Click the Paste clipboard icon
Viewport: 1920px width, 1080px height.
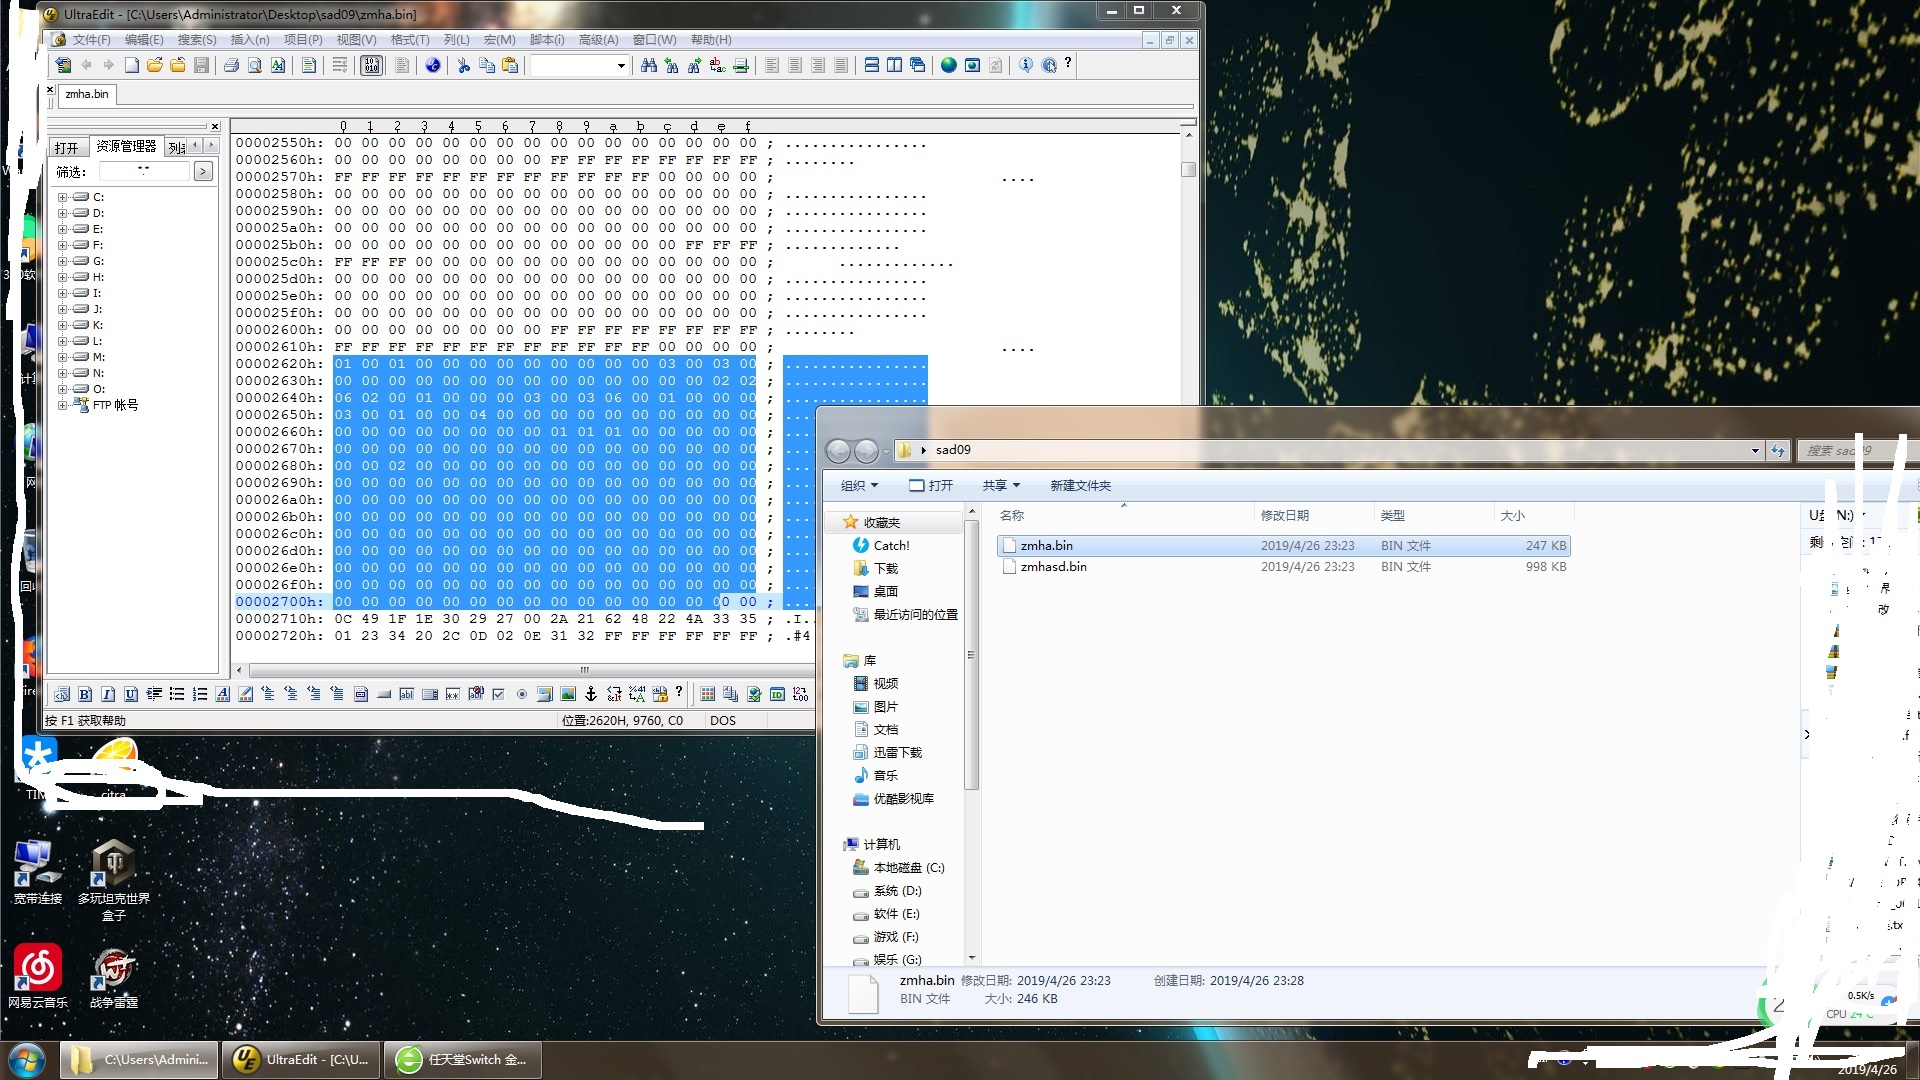click(510, 65)
